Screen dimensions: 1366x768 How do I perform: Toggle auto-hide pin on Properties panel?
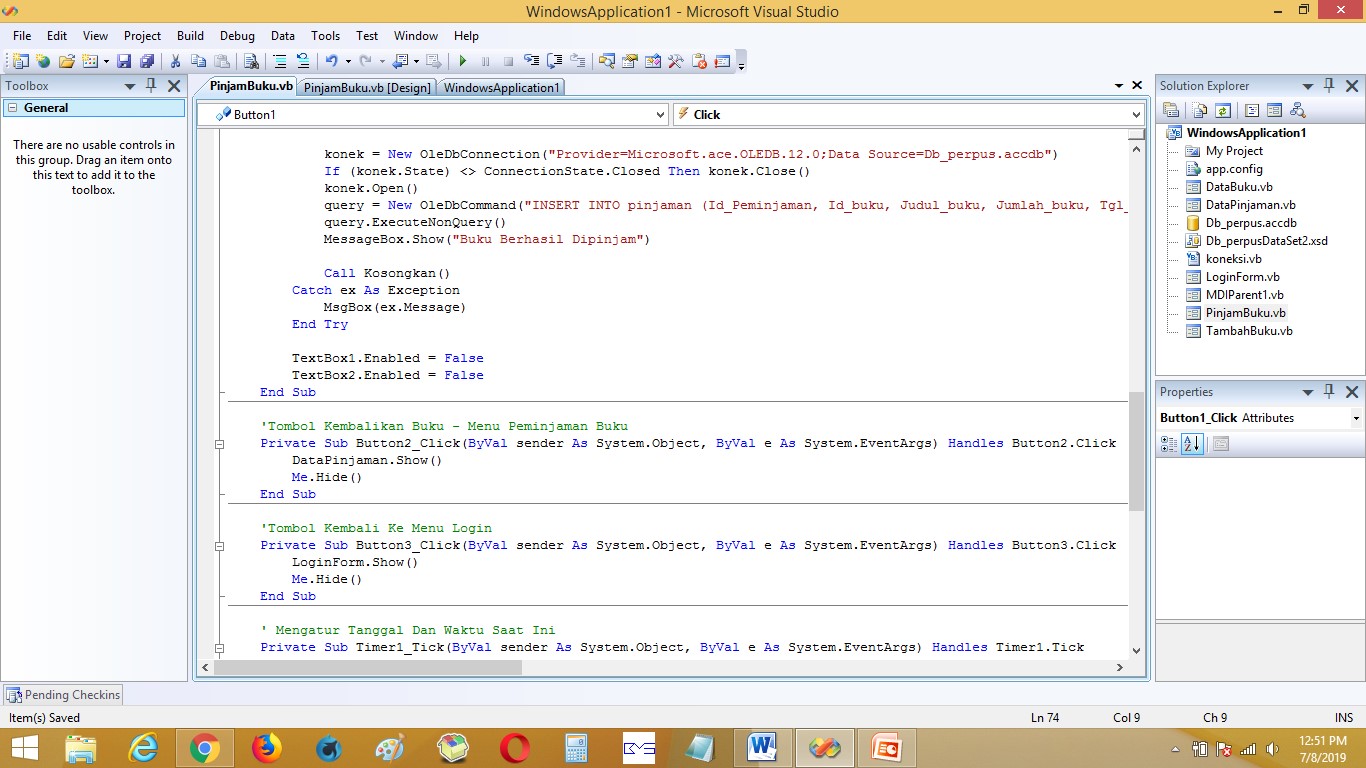point(1329,392)
